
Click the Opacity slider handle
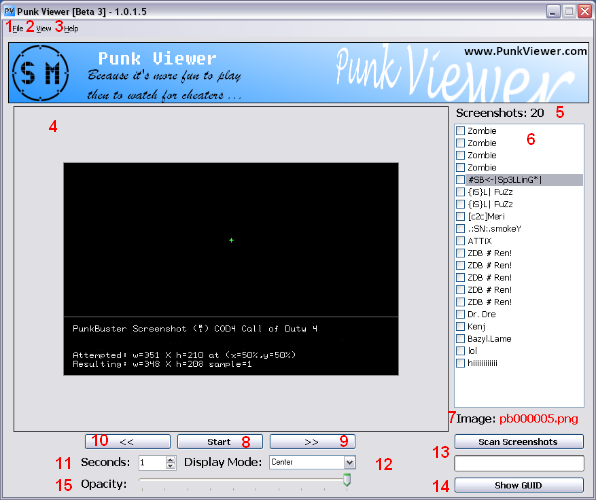347,479
